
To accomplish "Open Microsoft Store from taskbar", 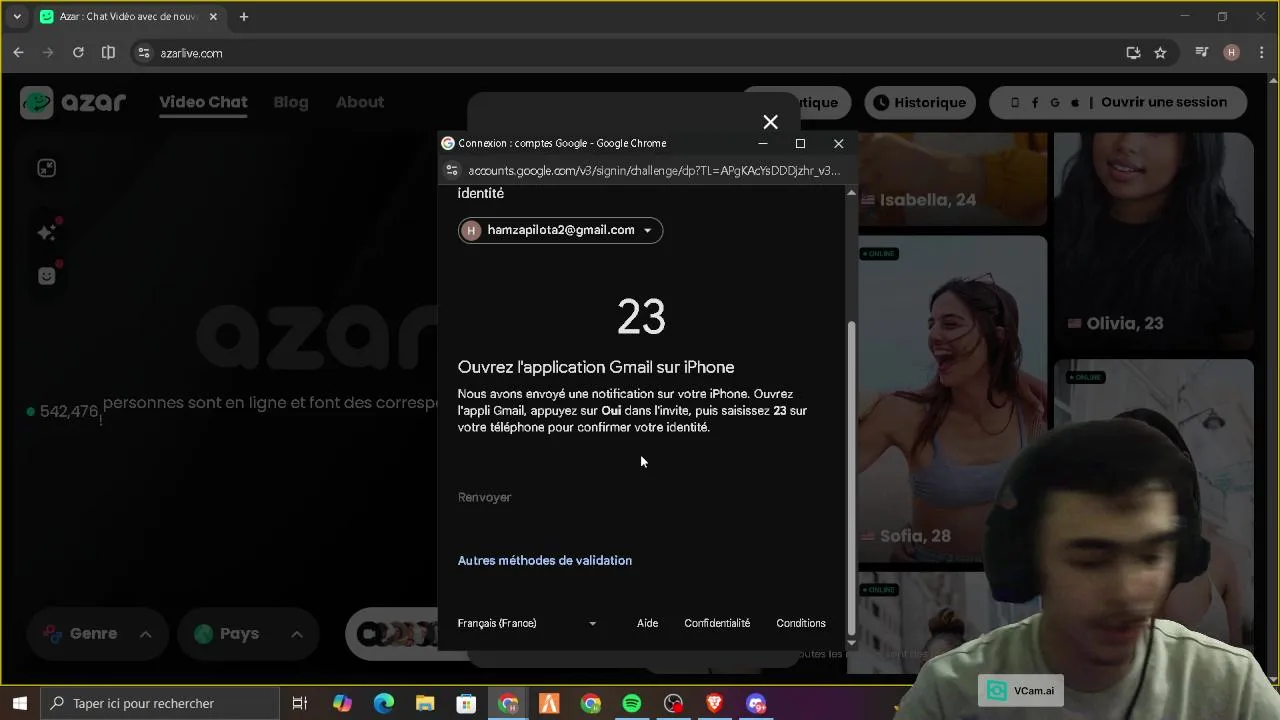I will (466, 703).
